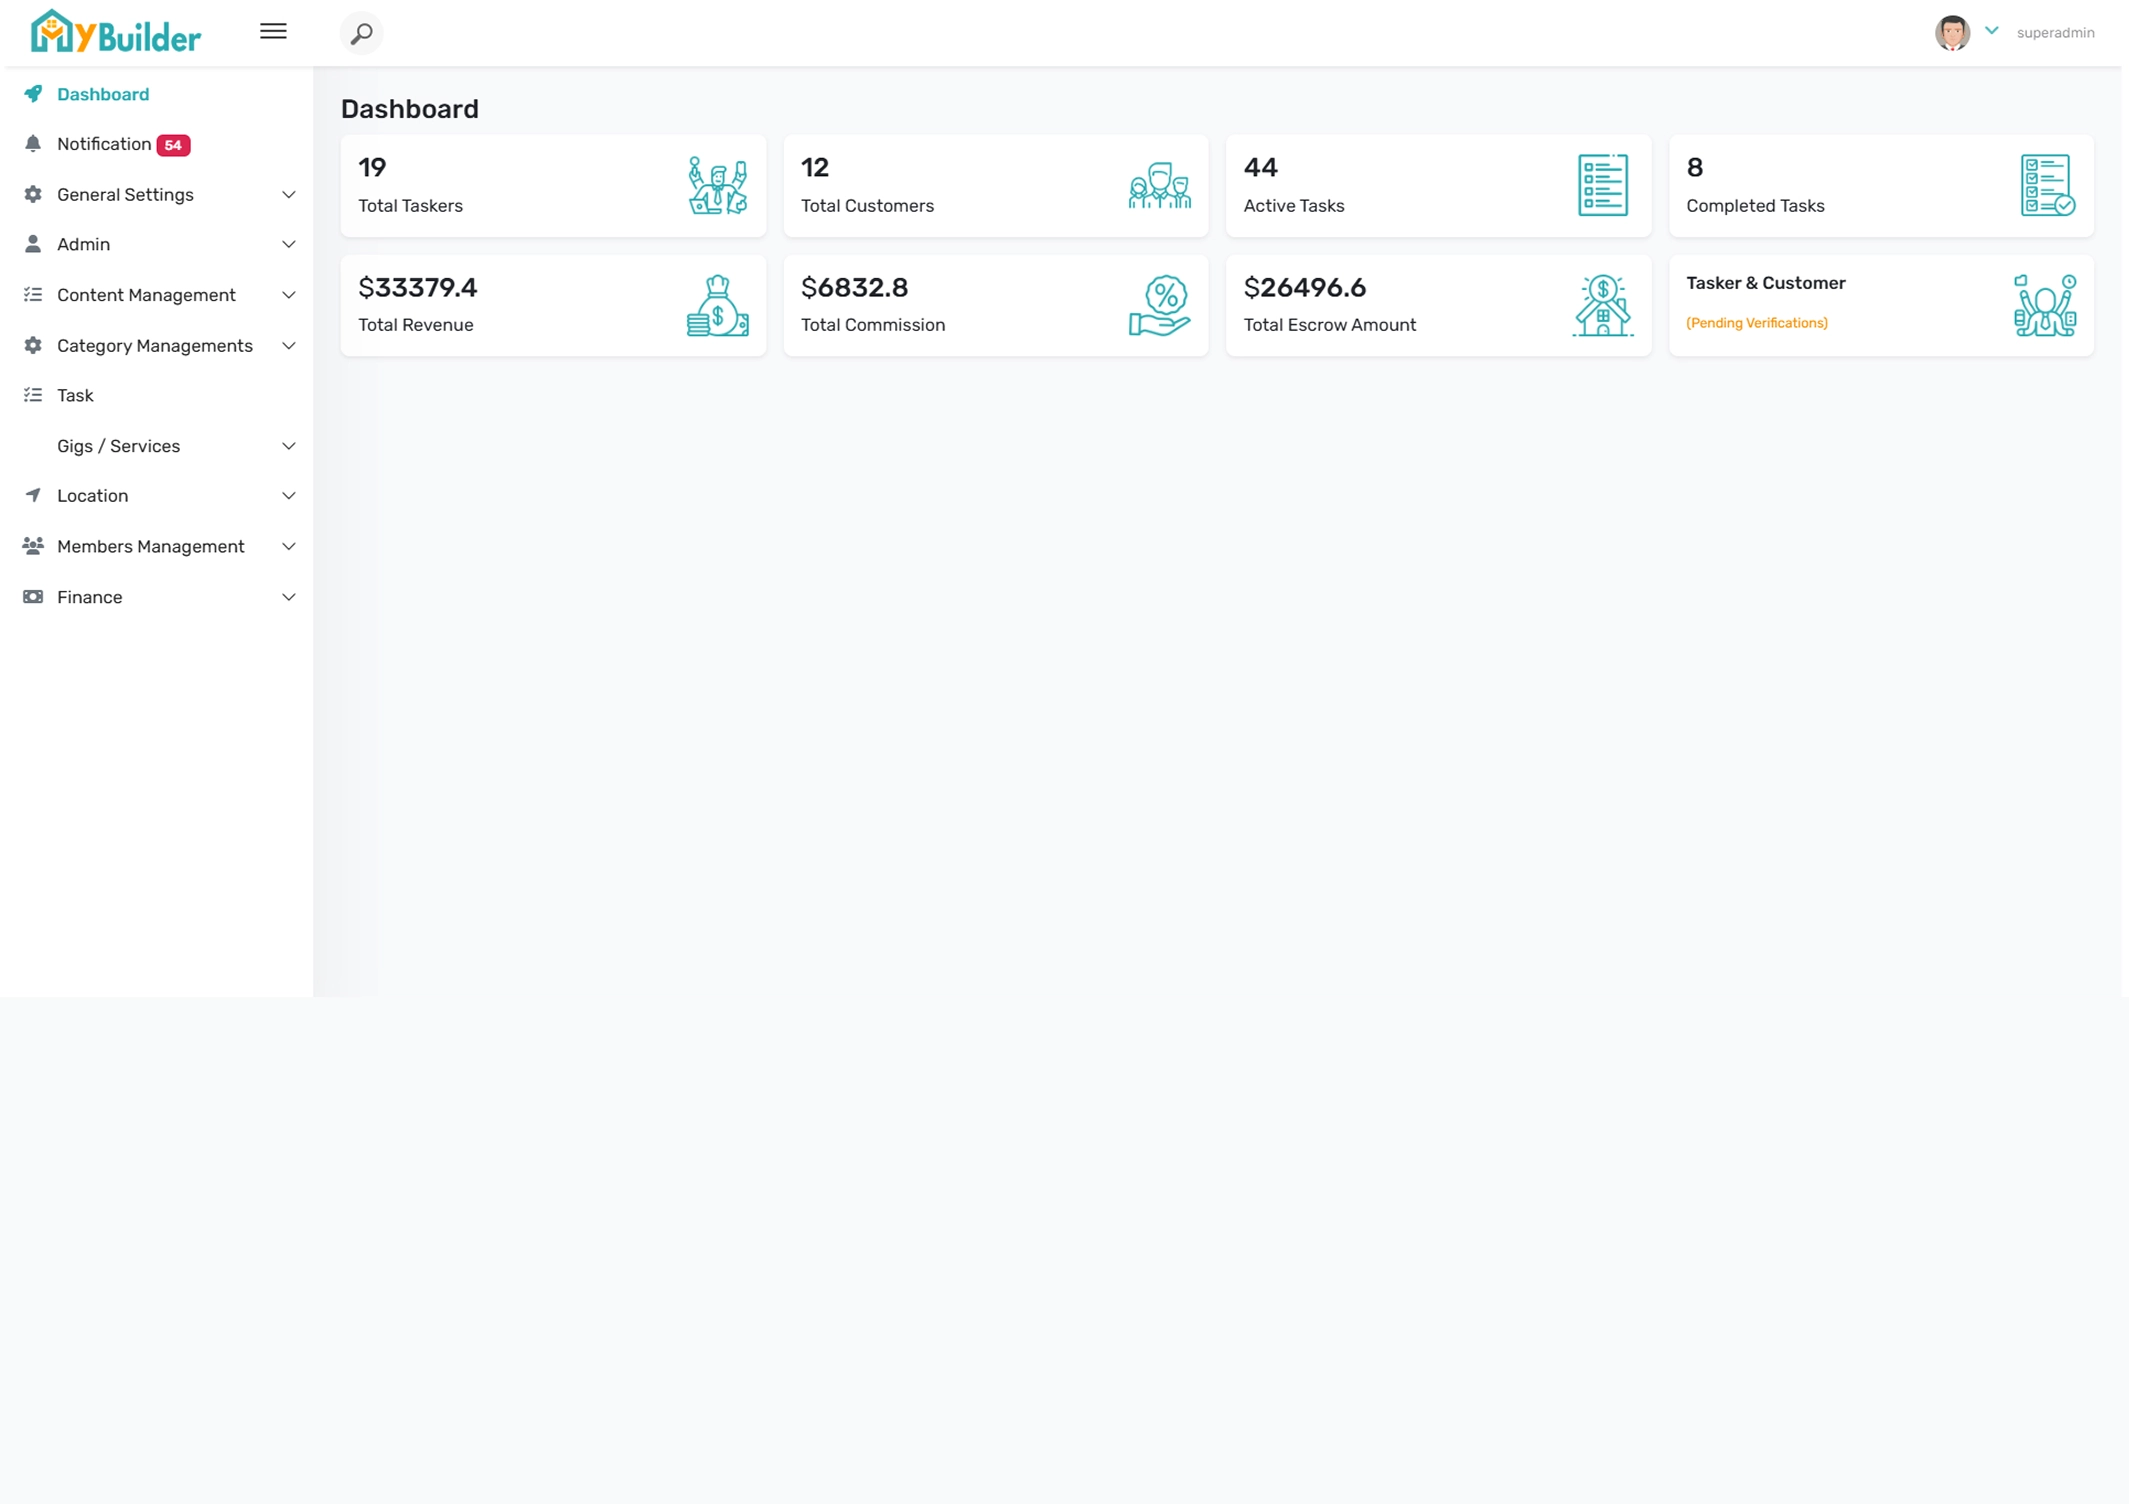Toggle the hamburger sidebar menu

coord(273,32)
